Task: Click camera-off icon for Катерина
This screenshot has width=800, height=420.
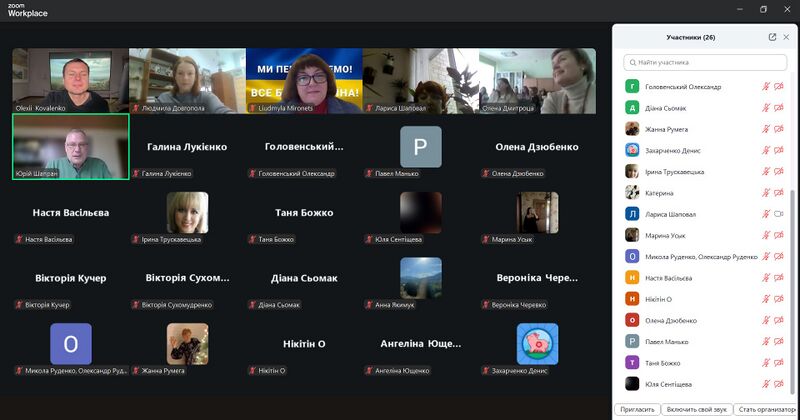Action: pyautogui.click(x=779, y=193)
